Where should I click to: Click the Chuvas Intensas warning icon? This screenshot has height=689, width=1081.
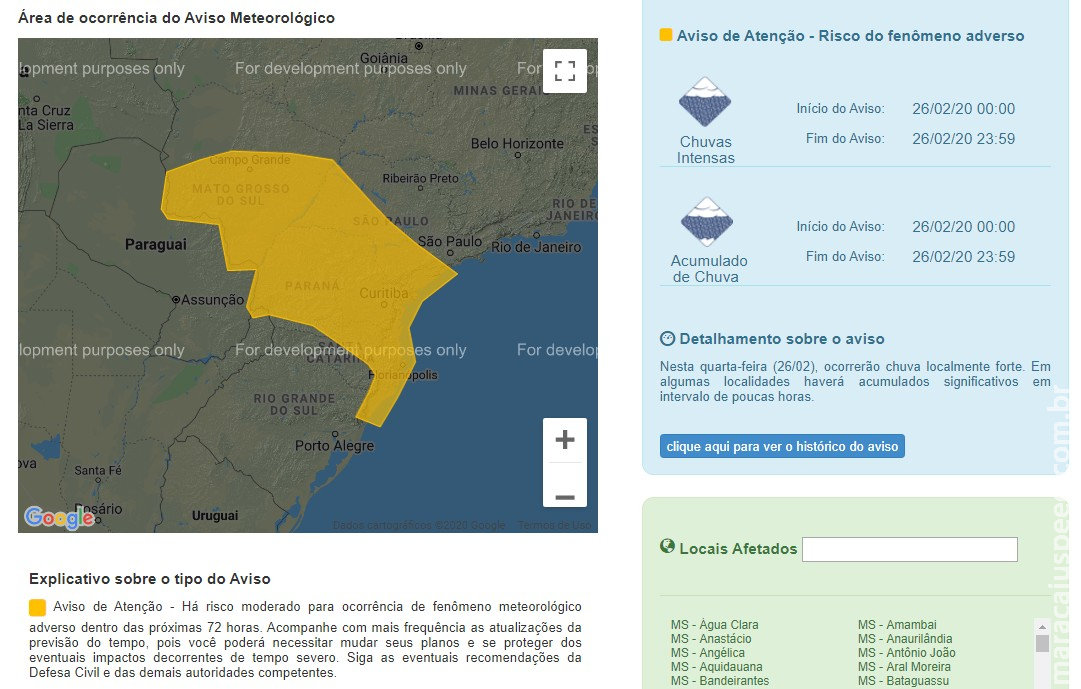point(705,102)
